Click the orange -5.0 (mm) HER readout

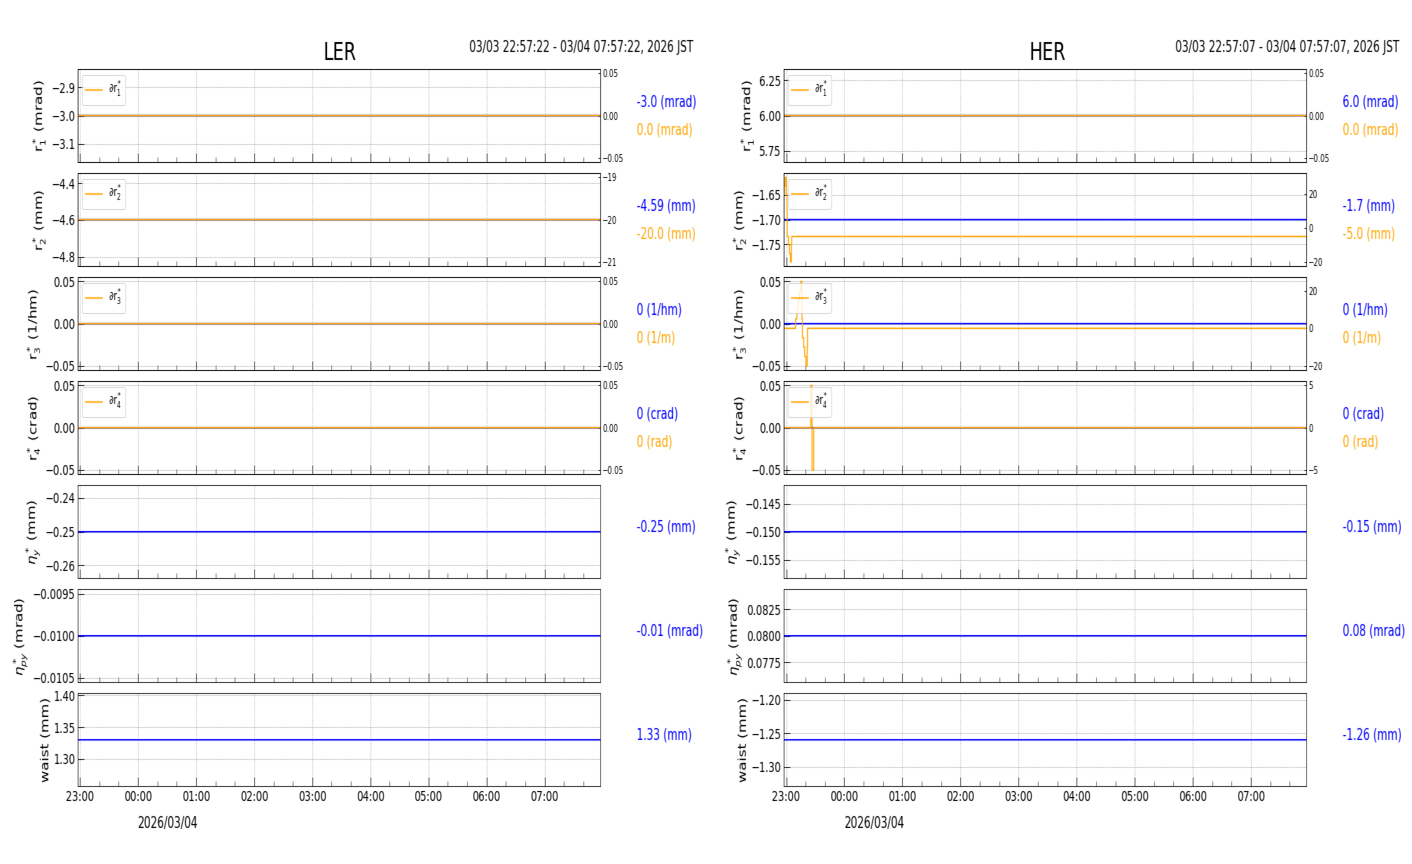1368,234
